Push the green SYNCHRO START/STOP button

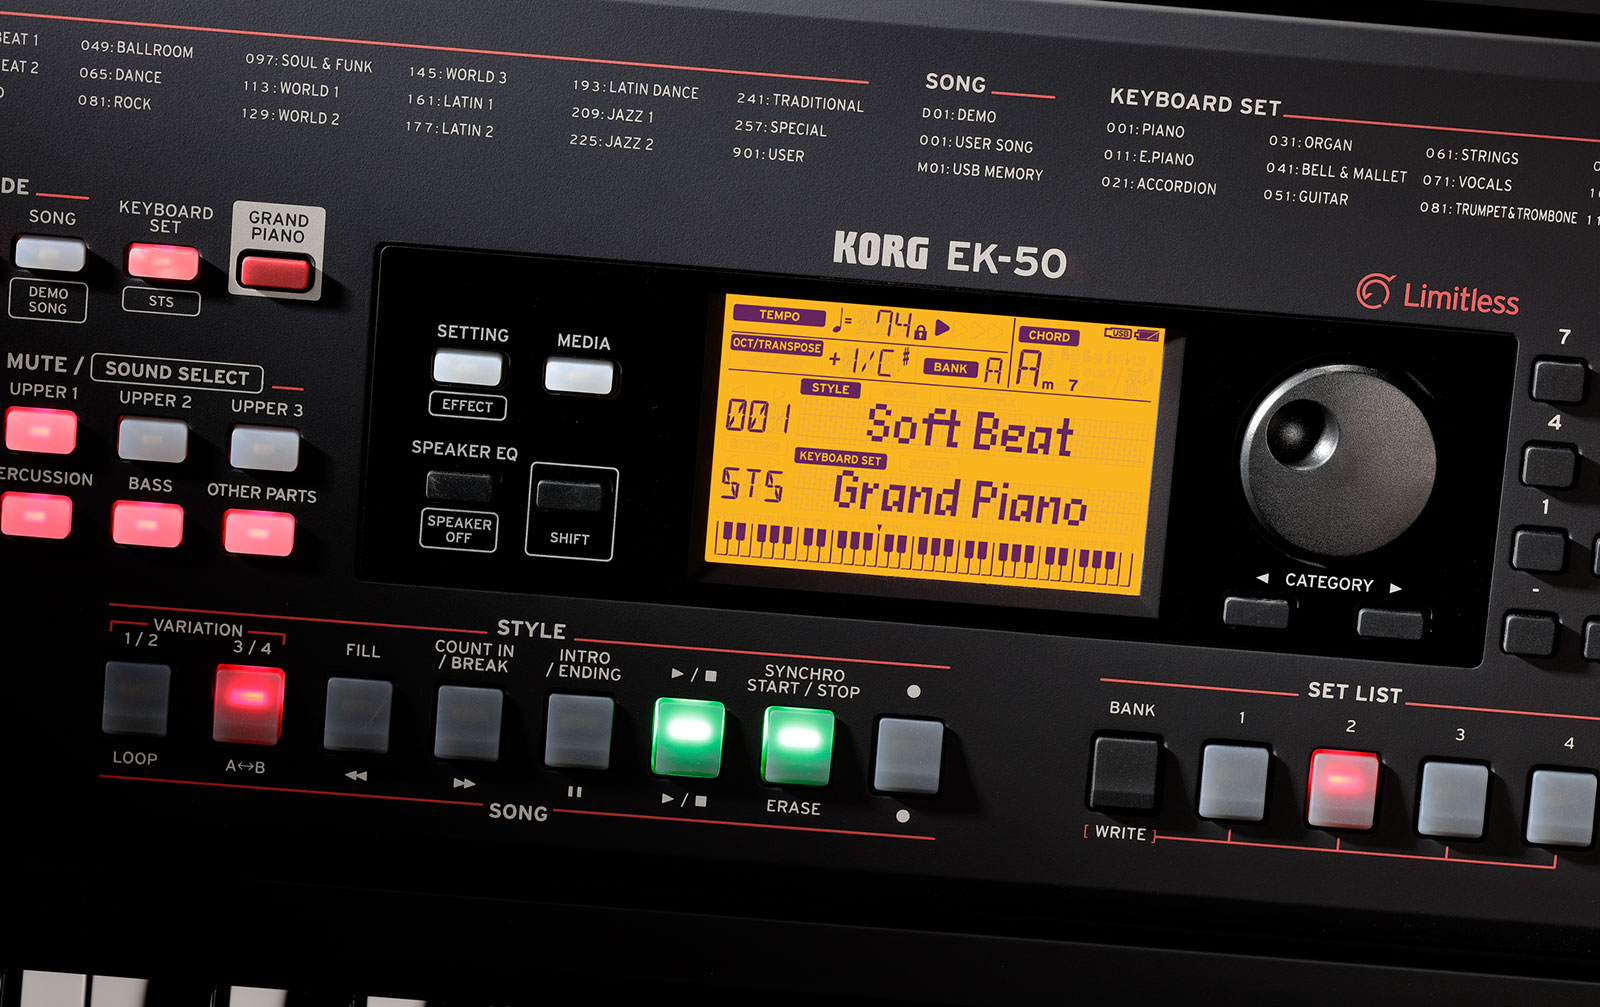click(798, 746)
